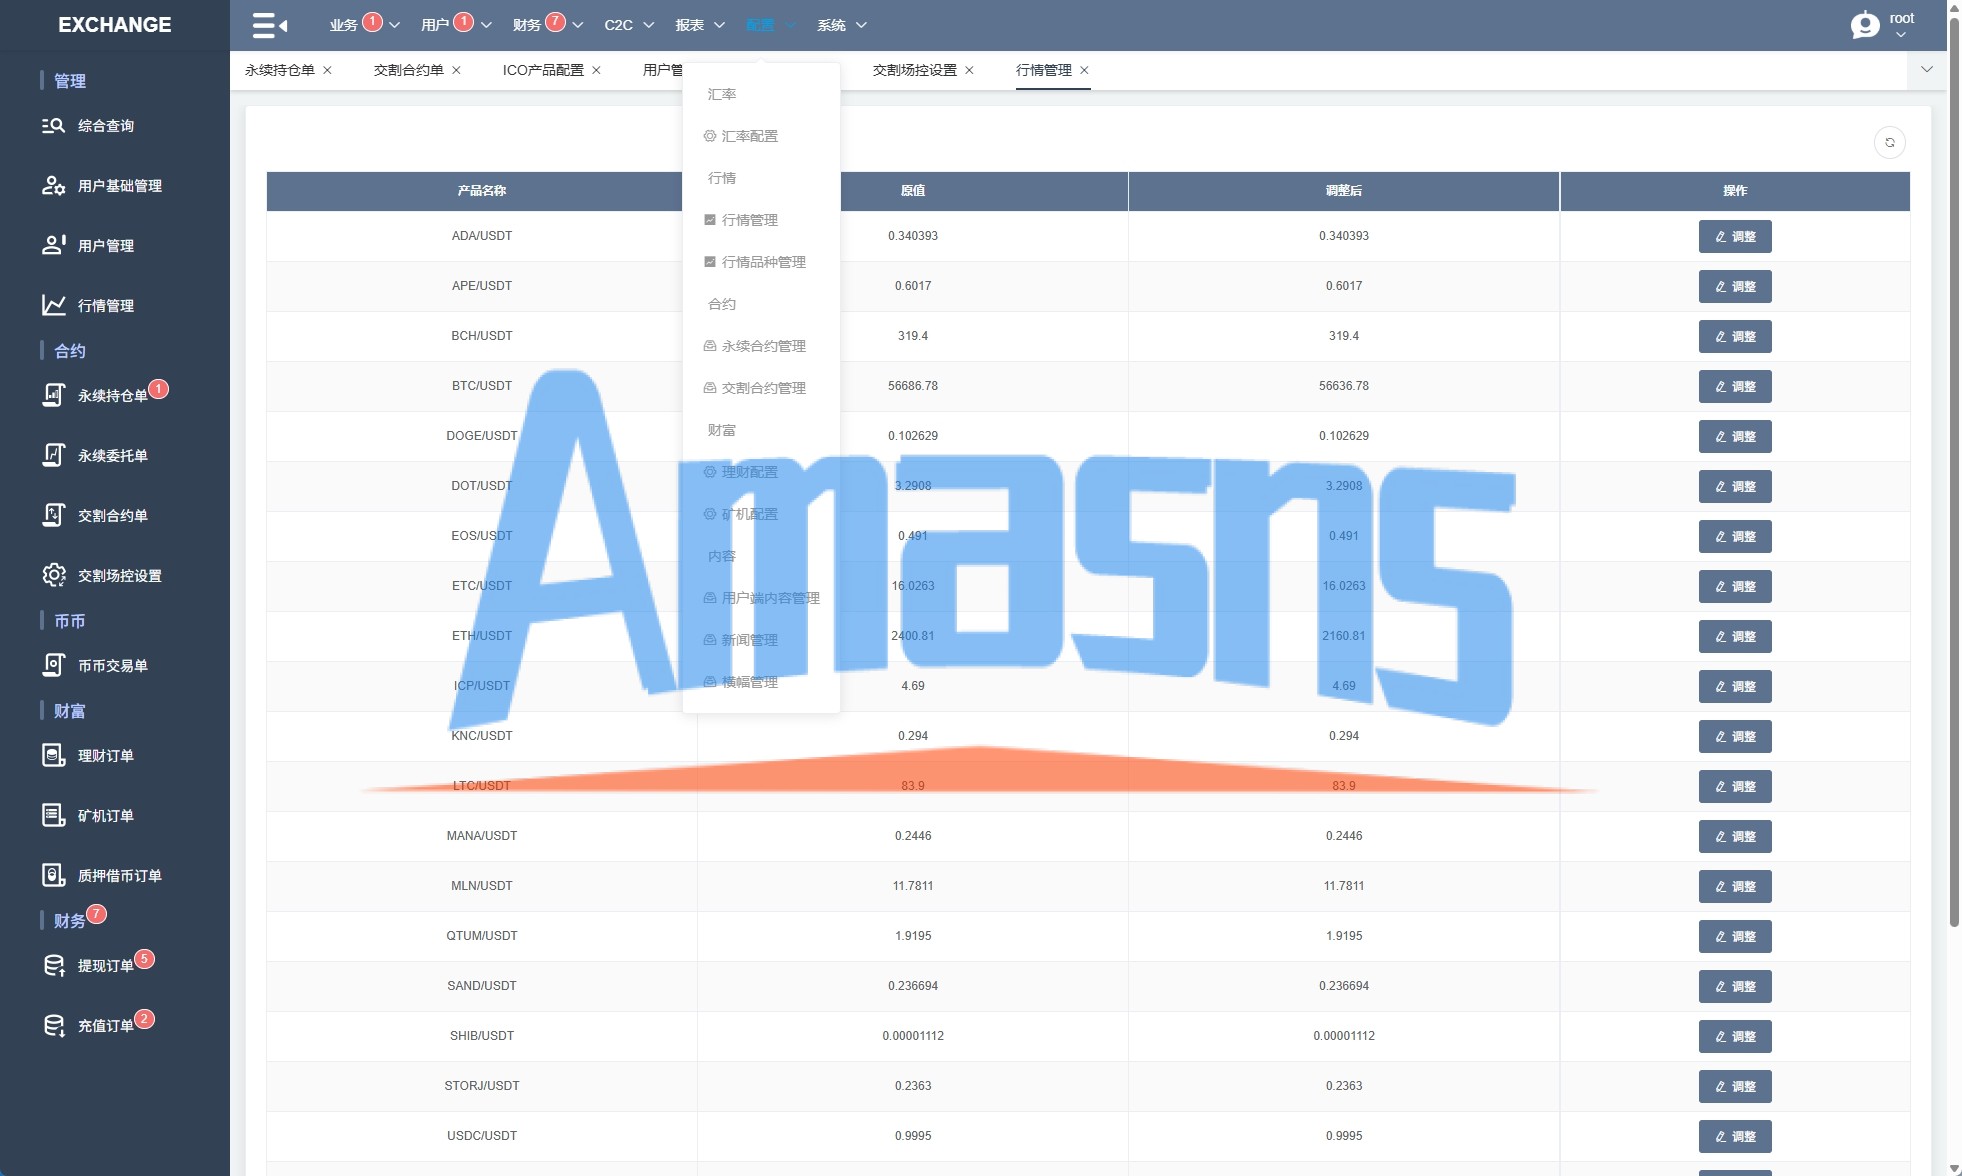
Task: Click 调整 button for USDC/USDT
Action: click(1735, 1137)
